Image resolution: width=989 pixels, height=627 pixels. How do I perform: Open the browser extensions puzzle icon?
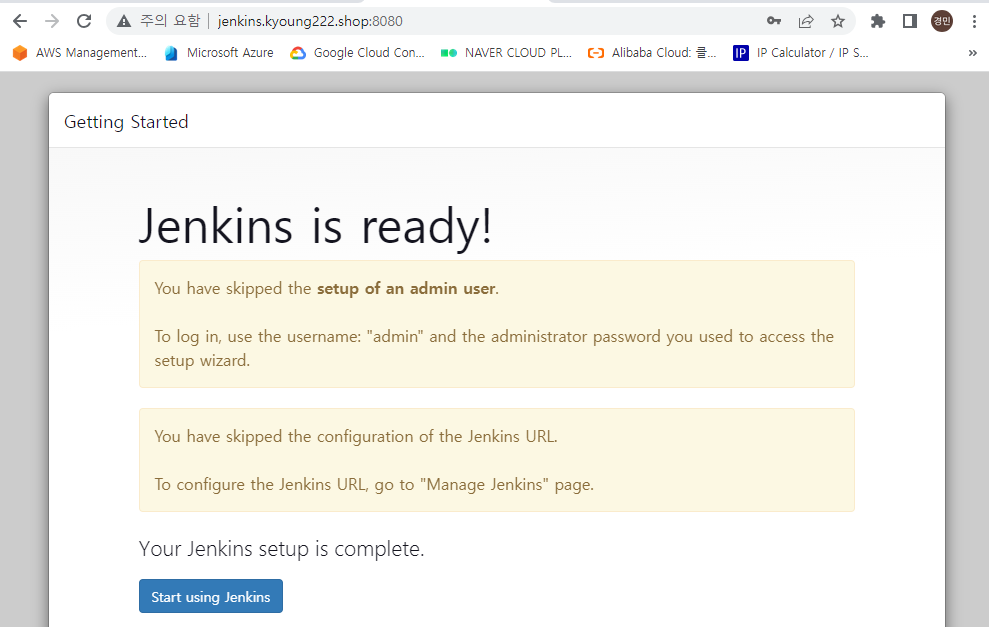point(877,21)
